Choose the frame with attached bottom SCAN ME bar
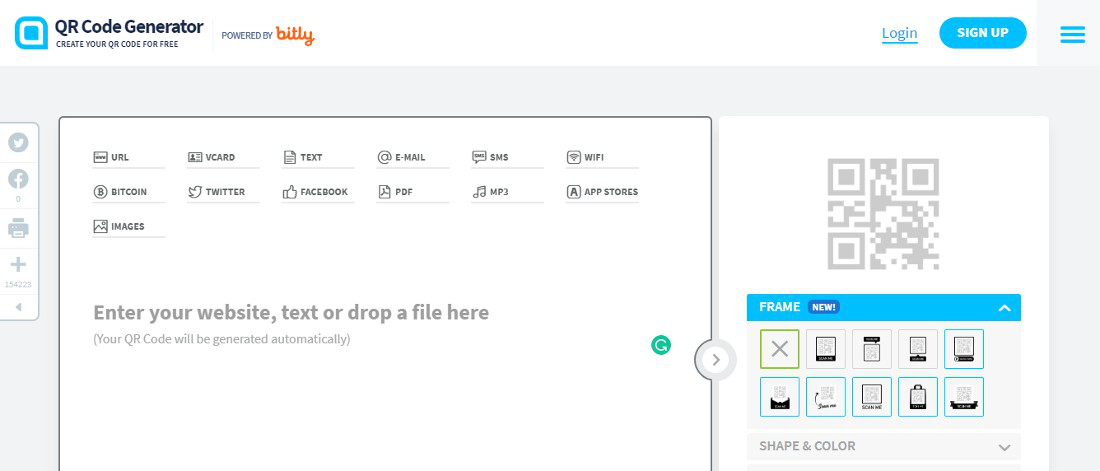This screenshot has height=471, width=1100. pyautogui.click(x=826, y=349)
